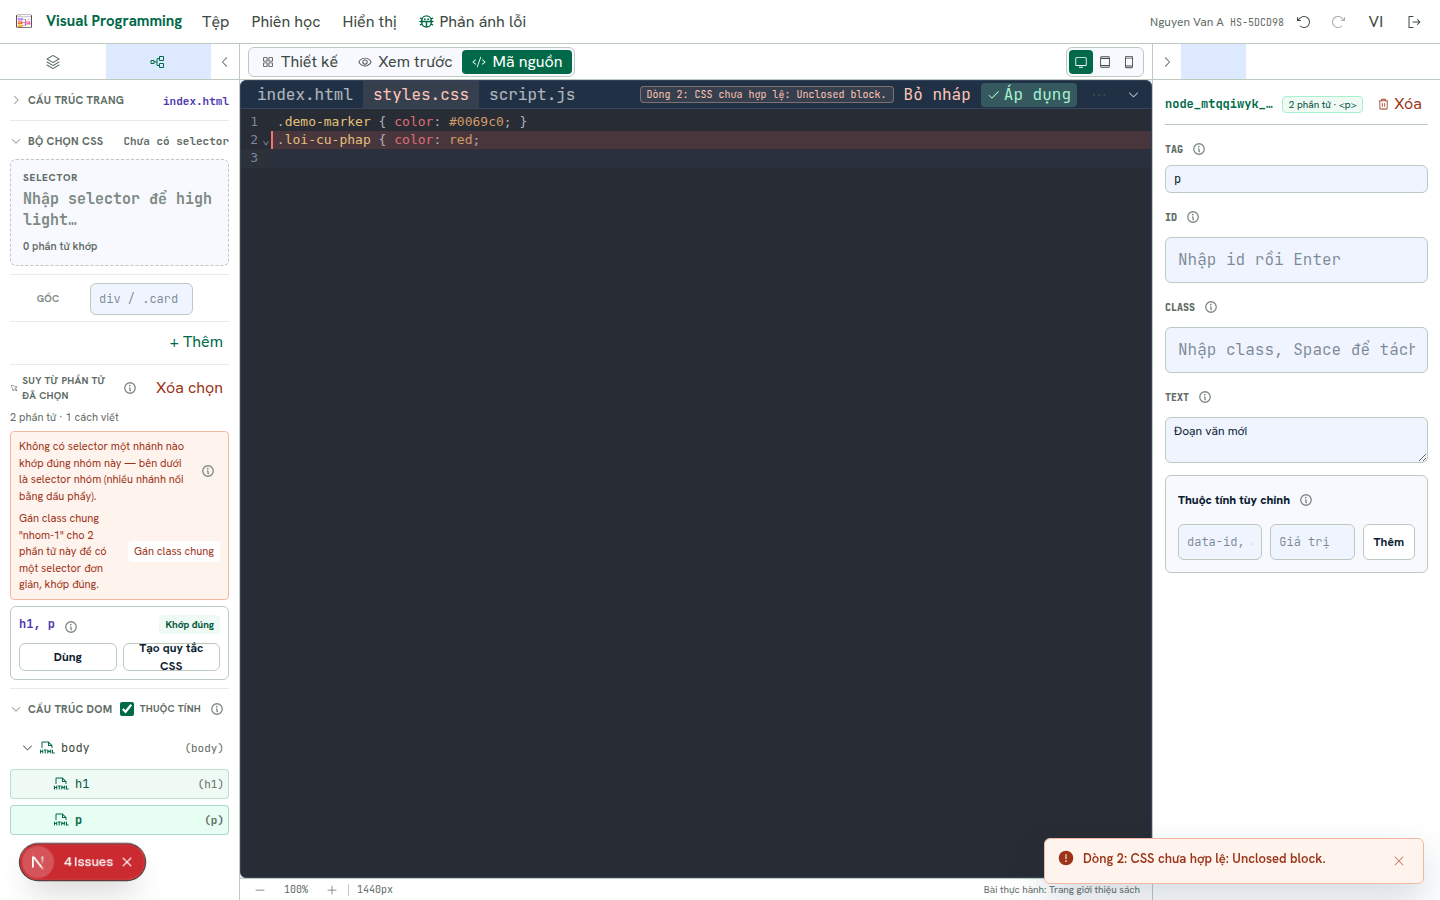Click Tạo quy tắc CSS button

pyautogui.click(x=171, y=657)
